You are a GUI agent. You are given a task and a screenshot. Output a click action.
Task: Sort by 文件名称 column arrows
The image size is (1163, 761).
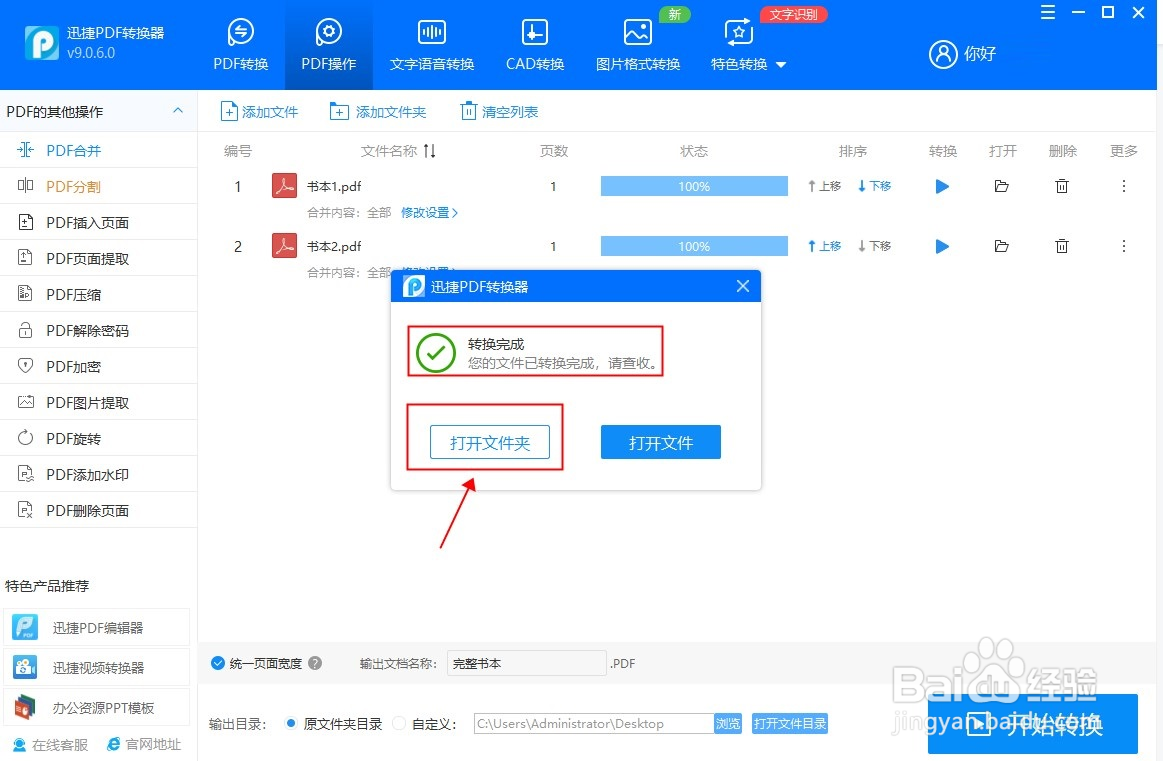click(x=429, y=151)
